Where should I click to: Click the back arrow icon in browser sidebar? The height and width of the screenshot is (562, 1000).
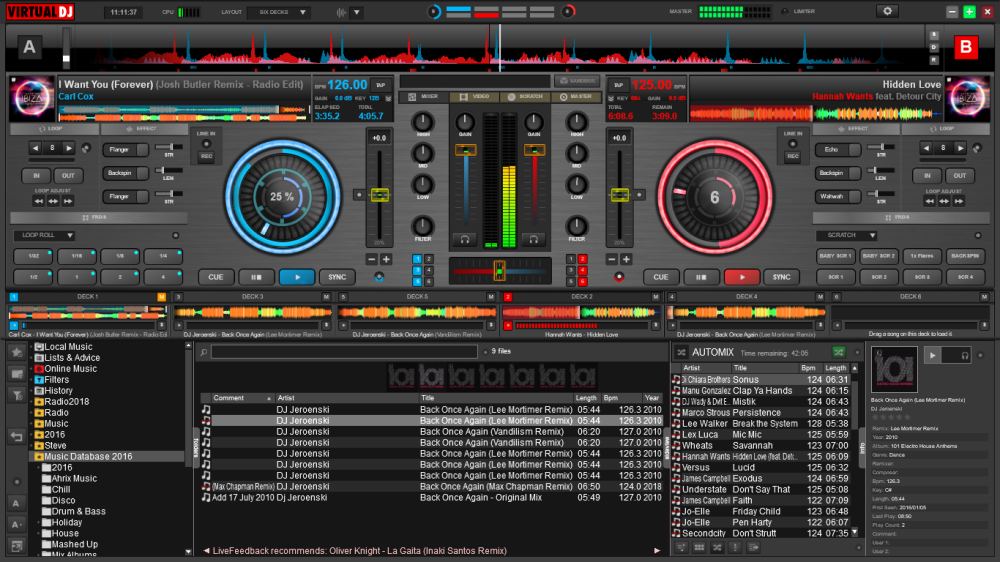pos(17,437)
